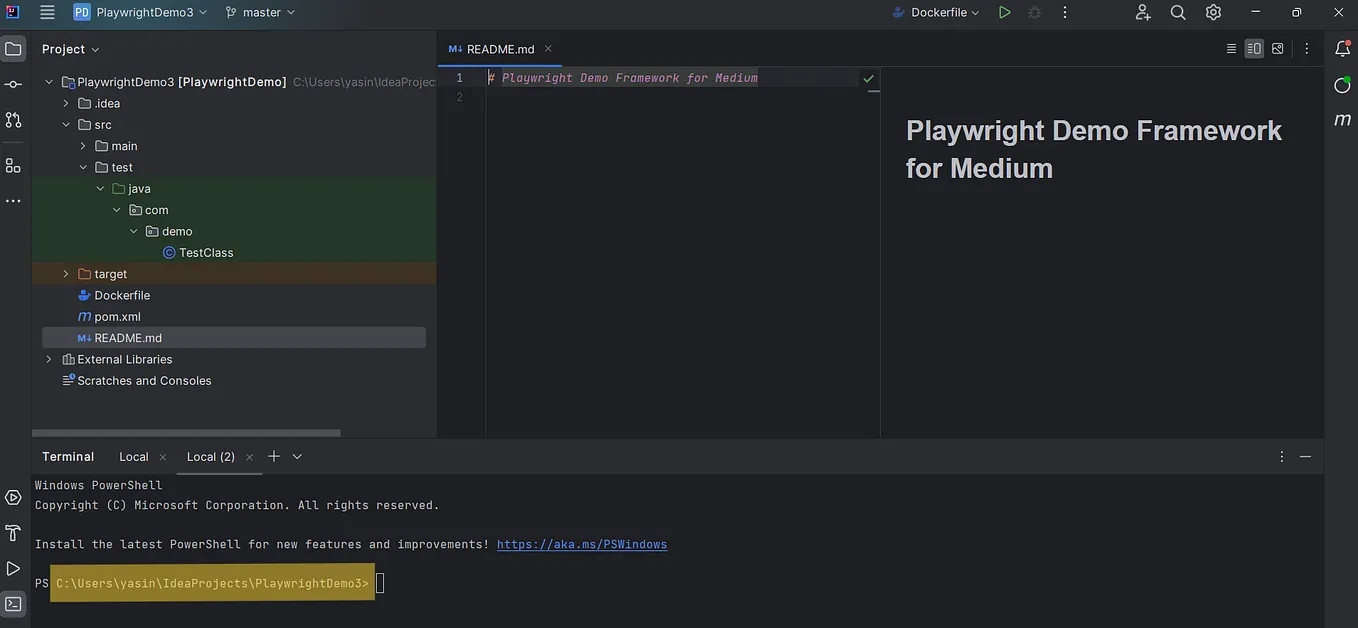The height and width of the screenshot is (628, 1358).
Task: Run the Dockerfile configuration with green play button
Action: pyautogui.click(x=1004, y=12)
